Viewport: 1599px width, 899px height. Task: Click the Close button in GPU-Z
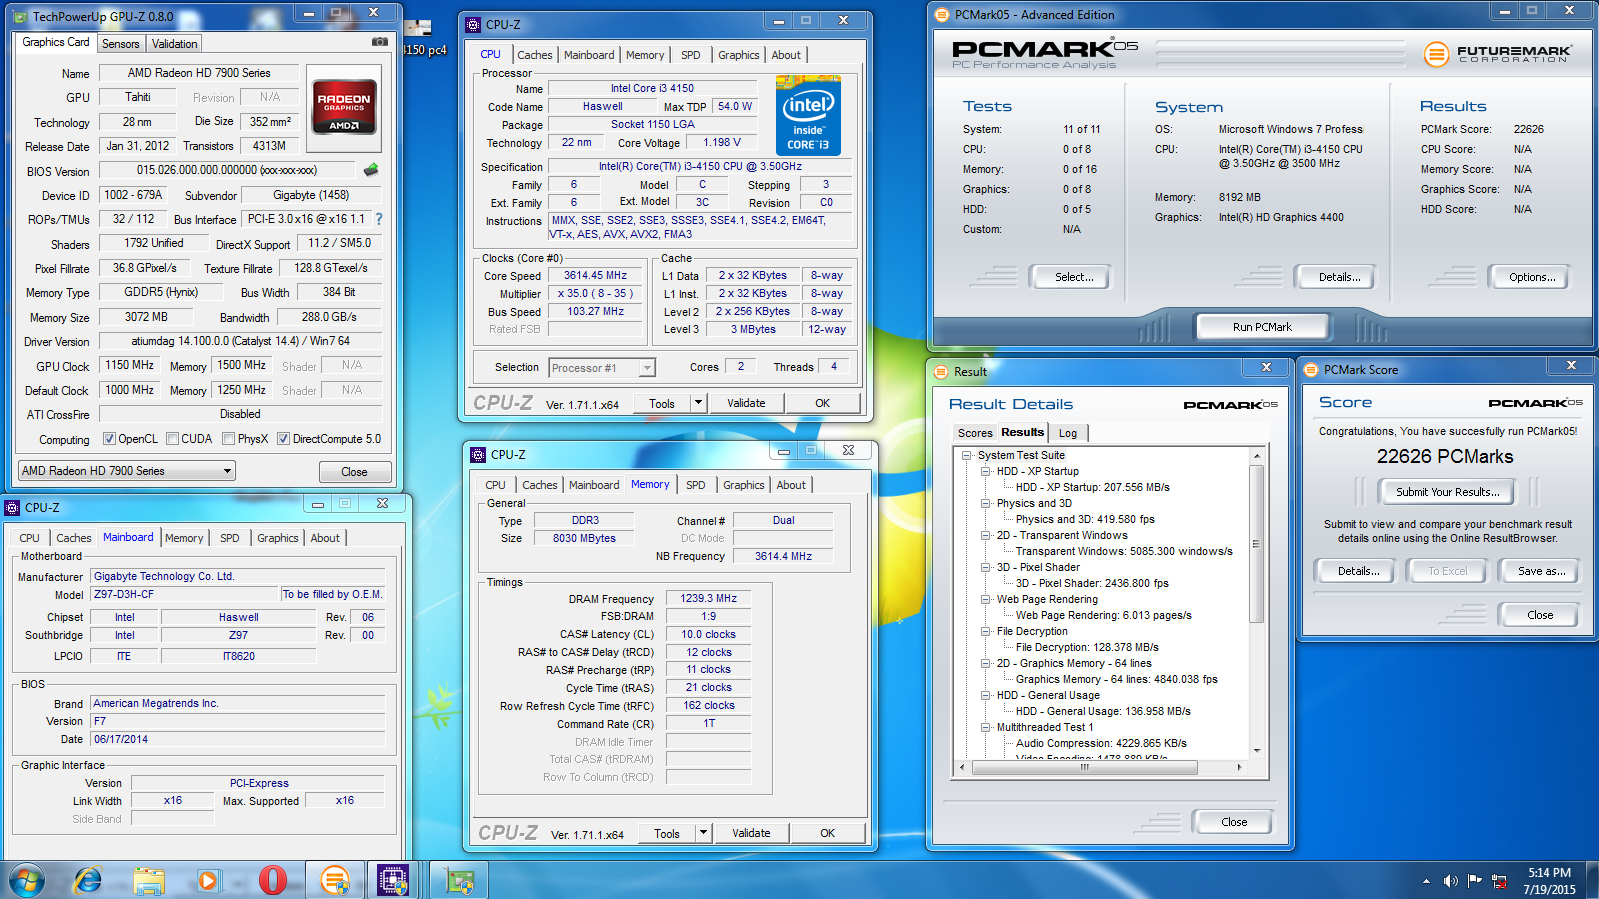point(354,472)
